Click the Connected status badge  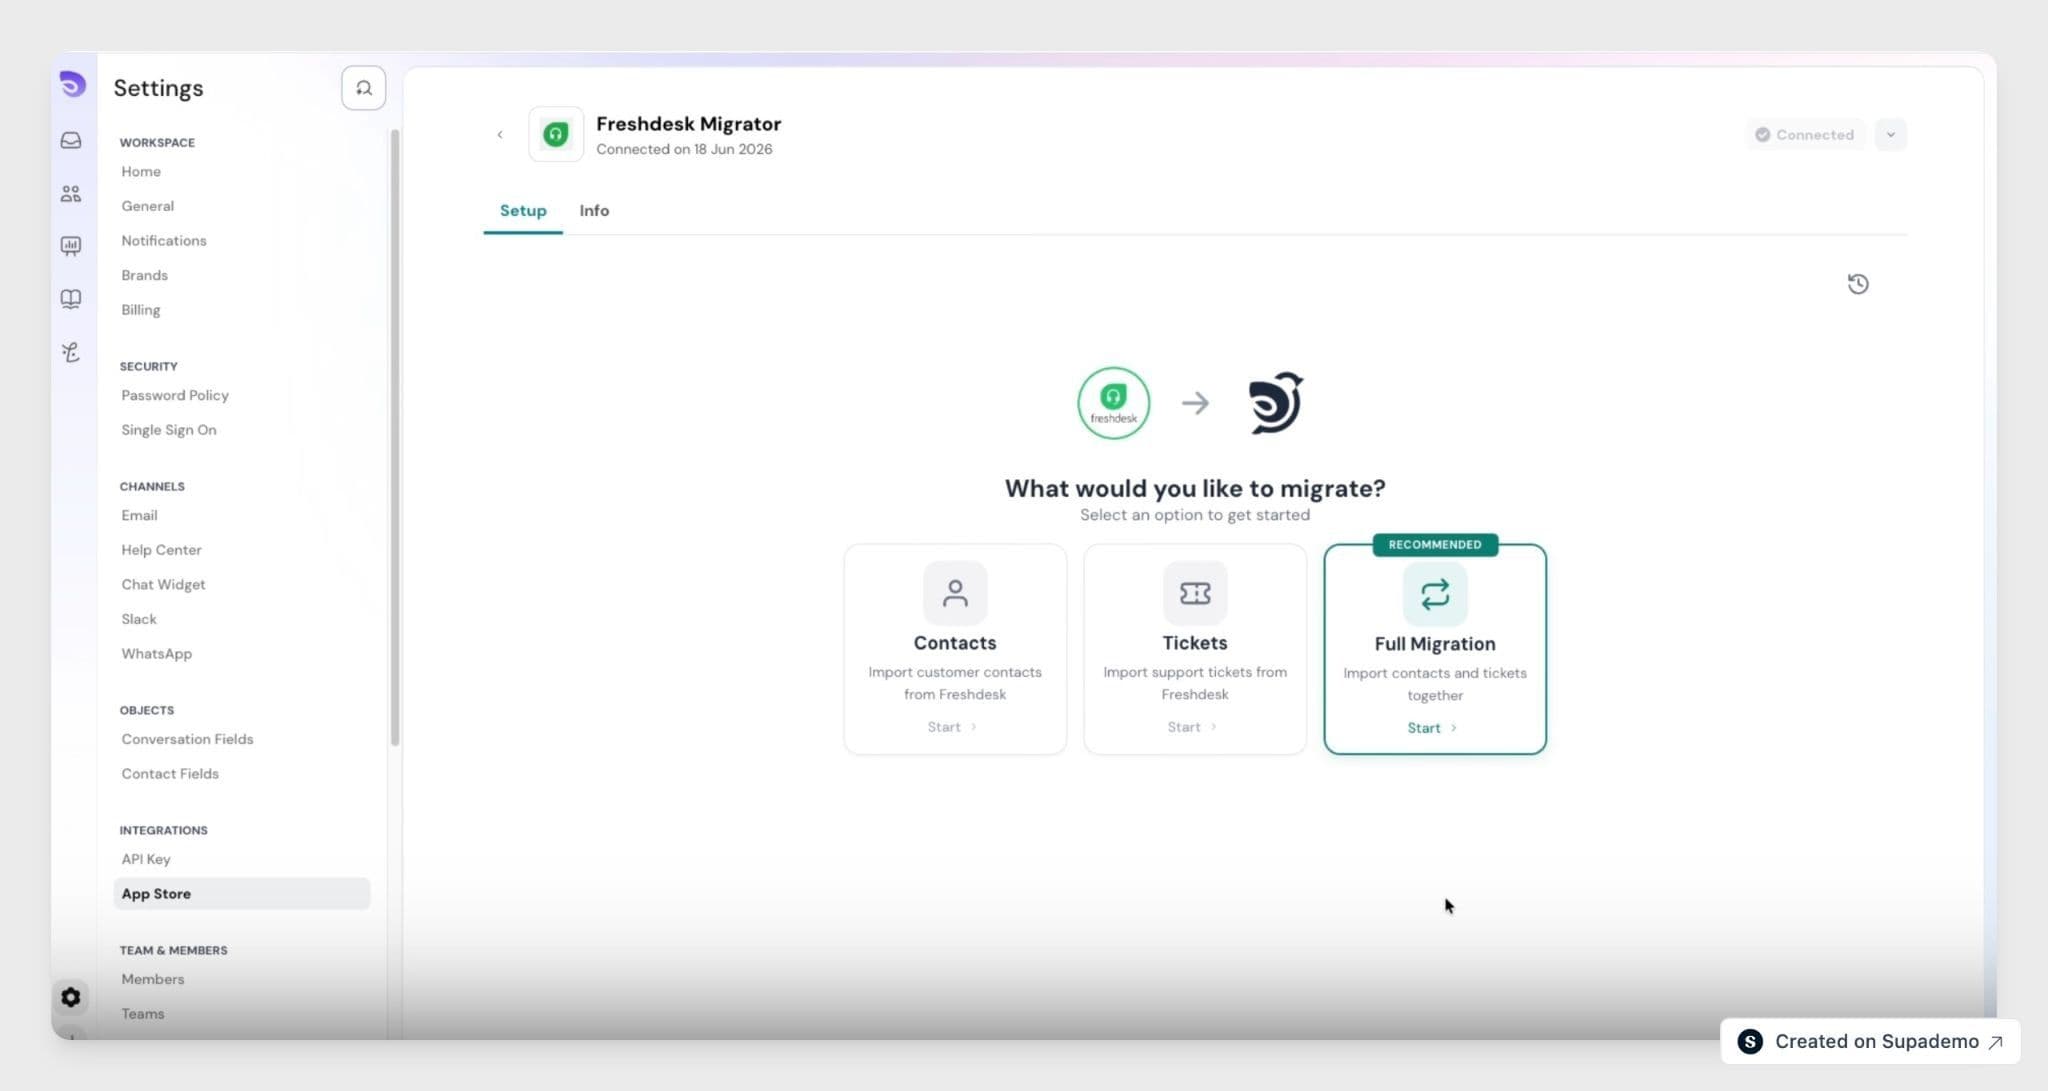1805,135
